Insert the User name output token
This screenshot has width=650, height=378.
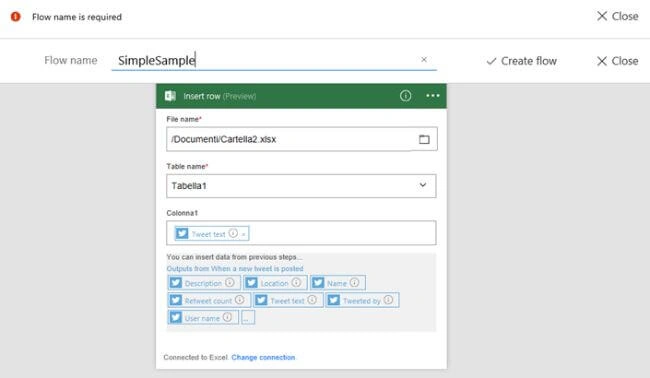coord(203,317)
